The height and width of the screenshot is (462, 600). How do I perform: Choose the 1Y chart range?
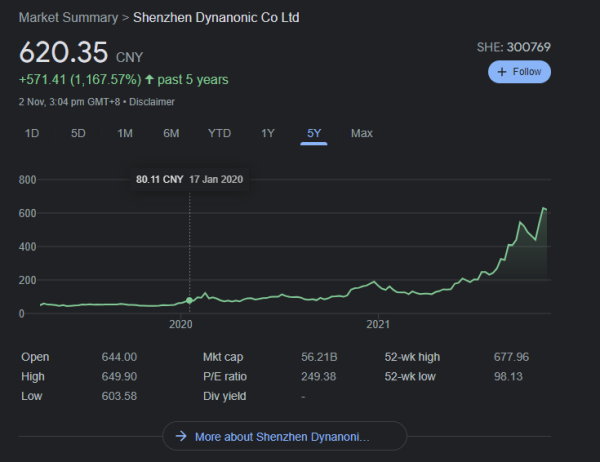(268, 133)
